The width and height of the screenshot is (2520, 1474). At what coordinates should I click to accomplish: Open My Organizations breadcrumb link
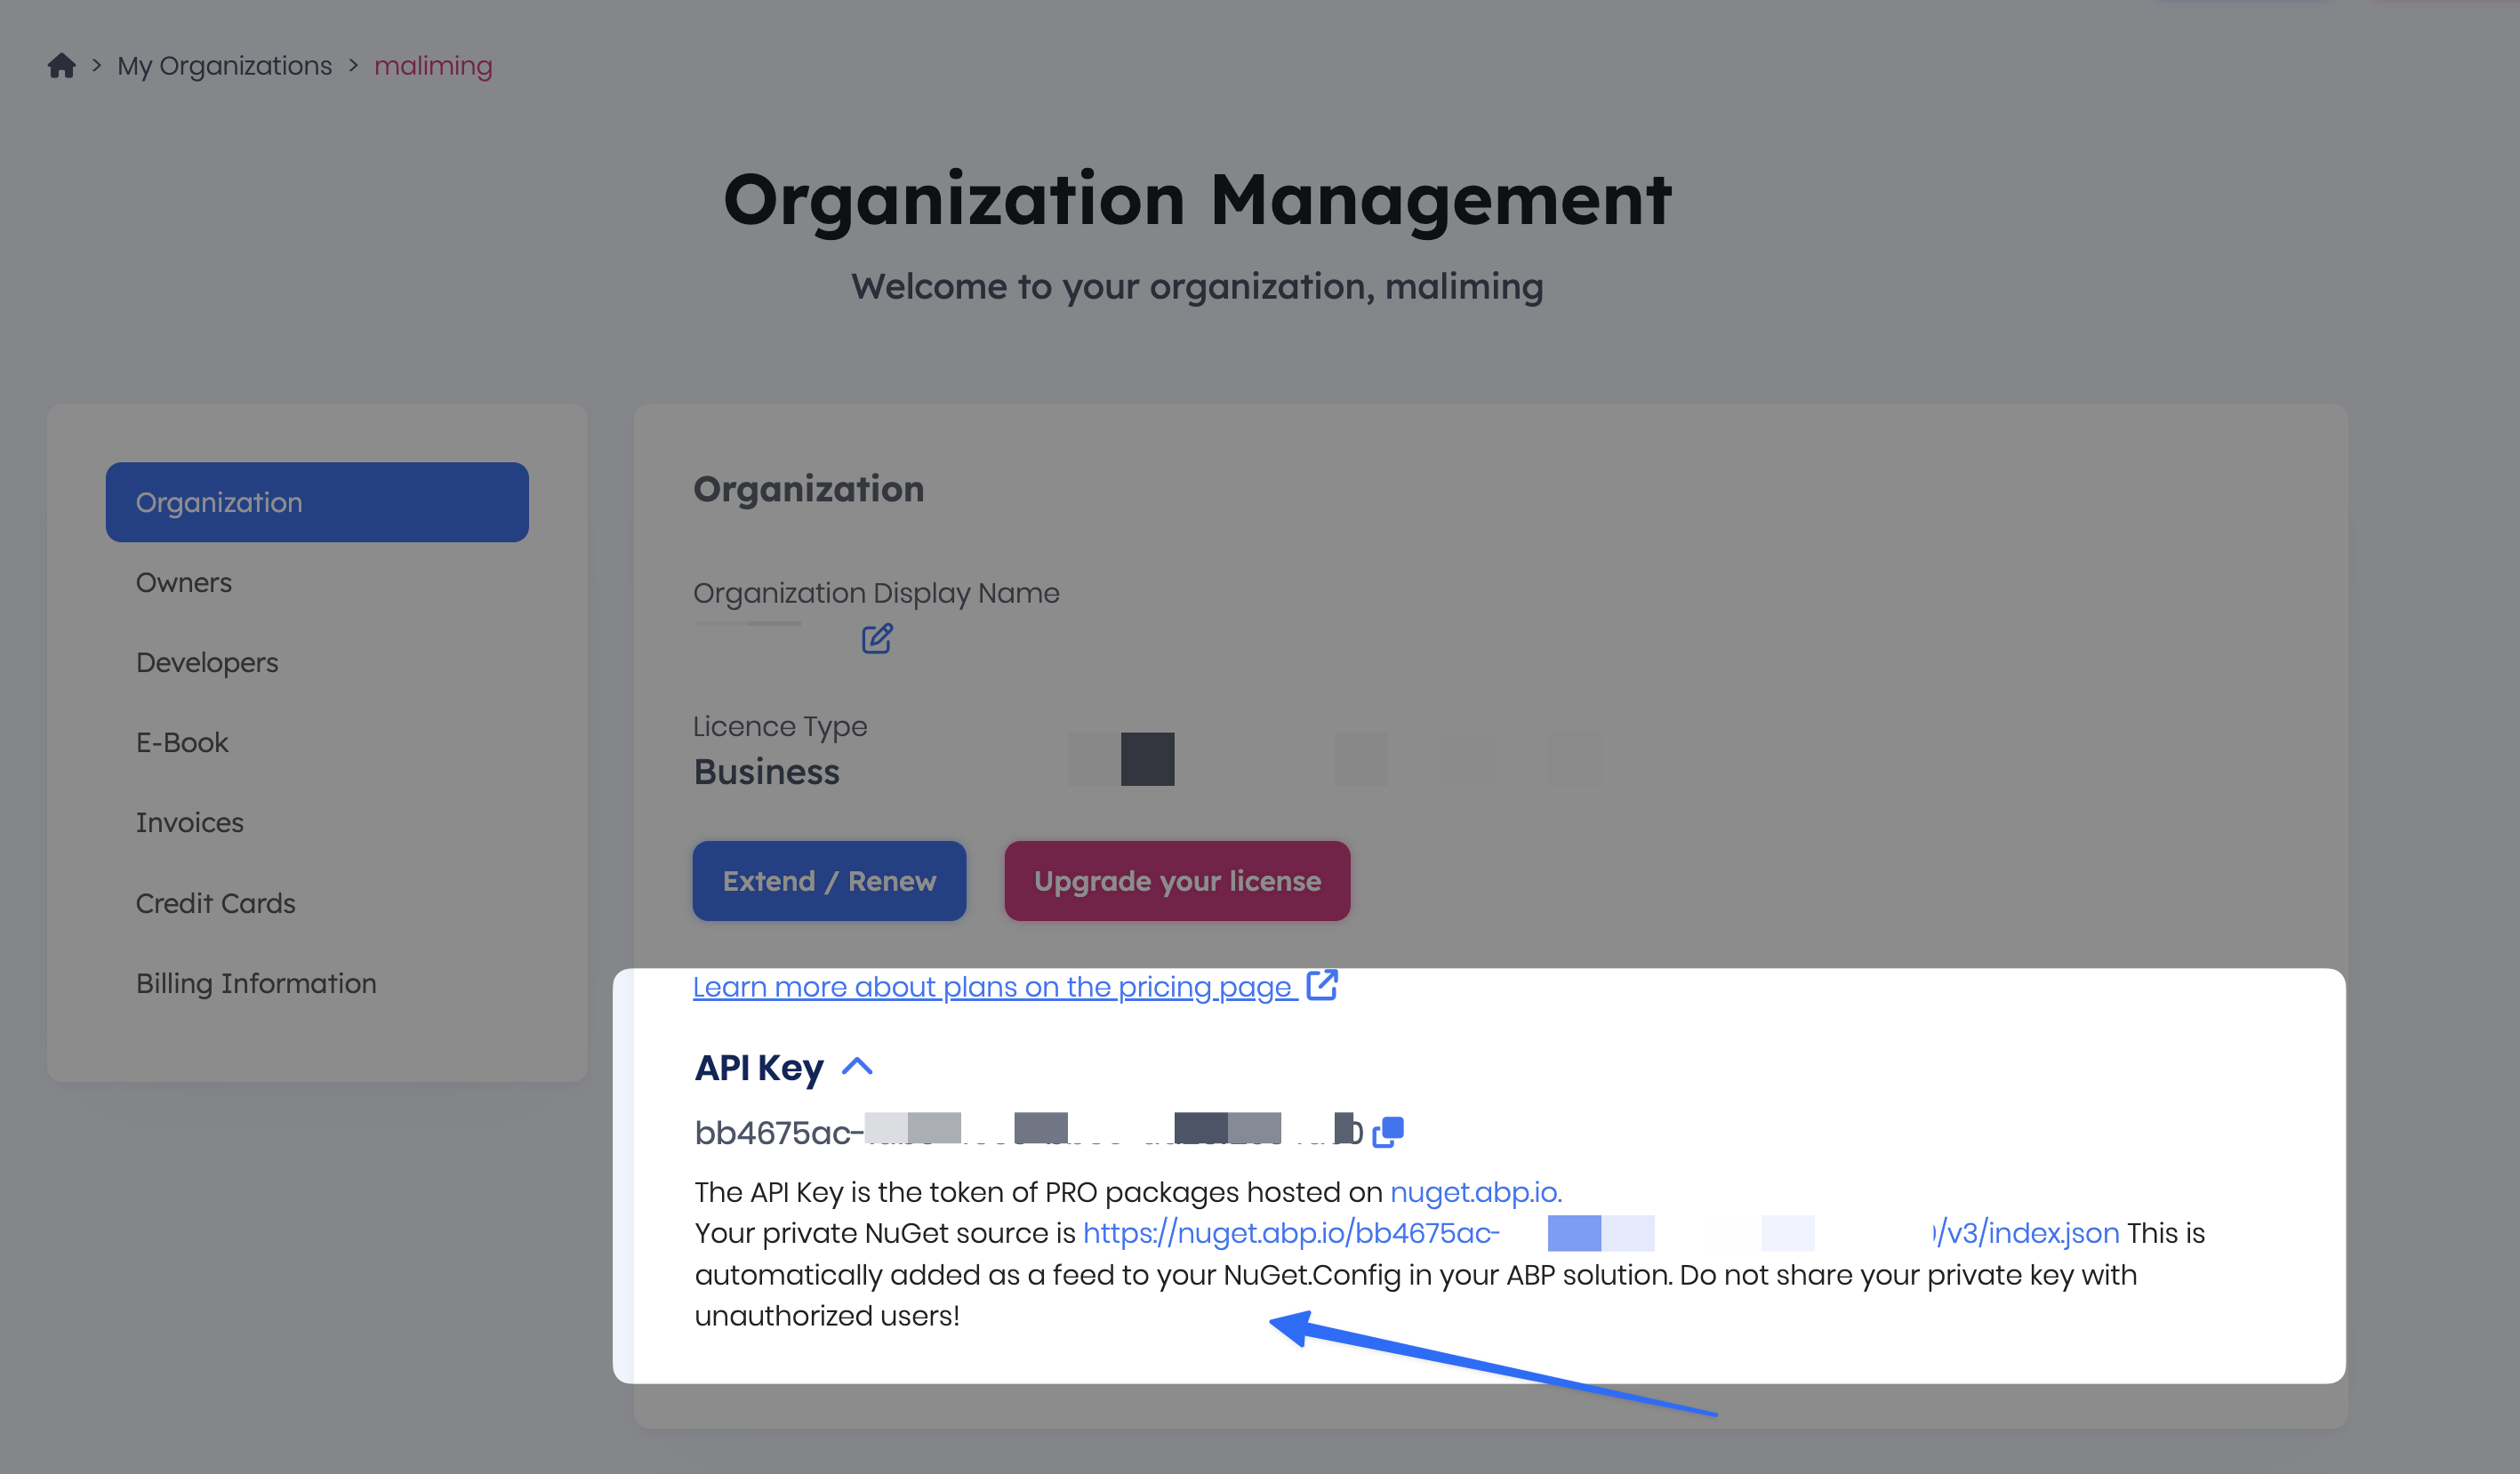pyautogui.click(x=224, y=66)
